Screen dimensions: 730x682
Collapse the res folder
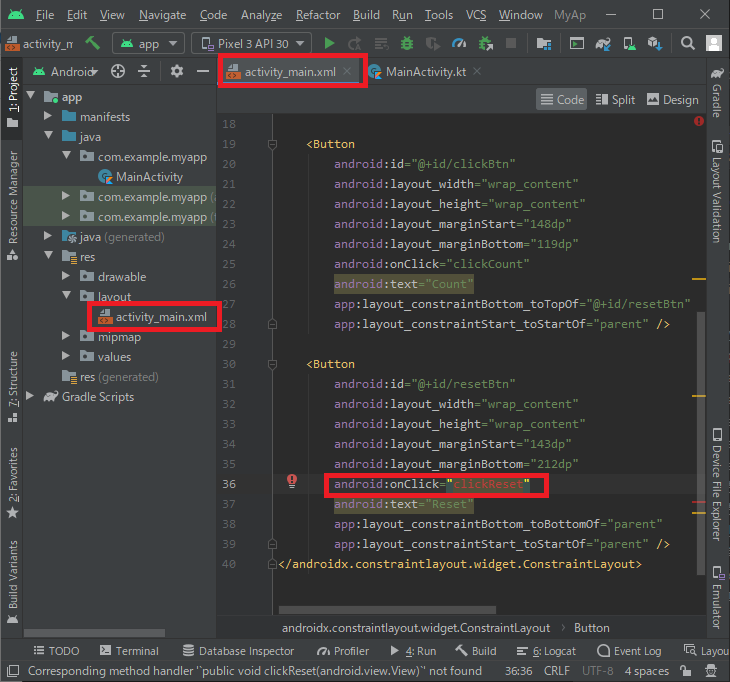coord(48,256)
